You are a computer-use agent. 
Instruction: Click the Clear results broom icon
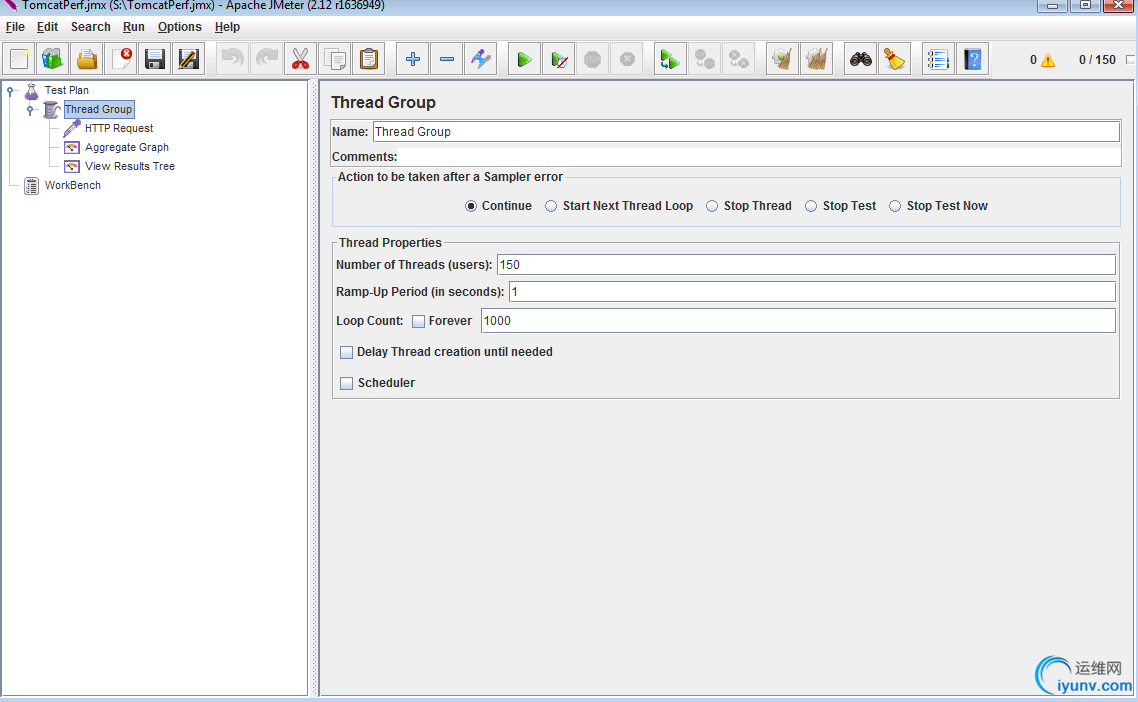(x=782, y=59)
